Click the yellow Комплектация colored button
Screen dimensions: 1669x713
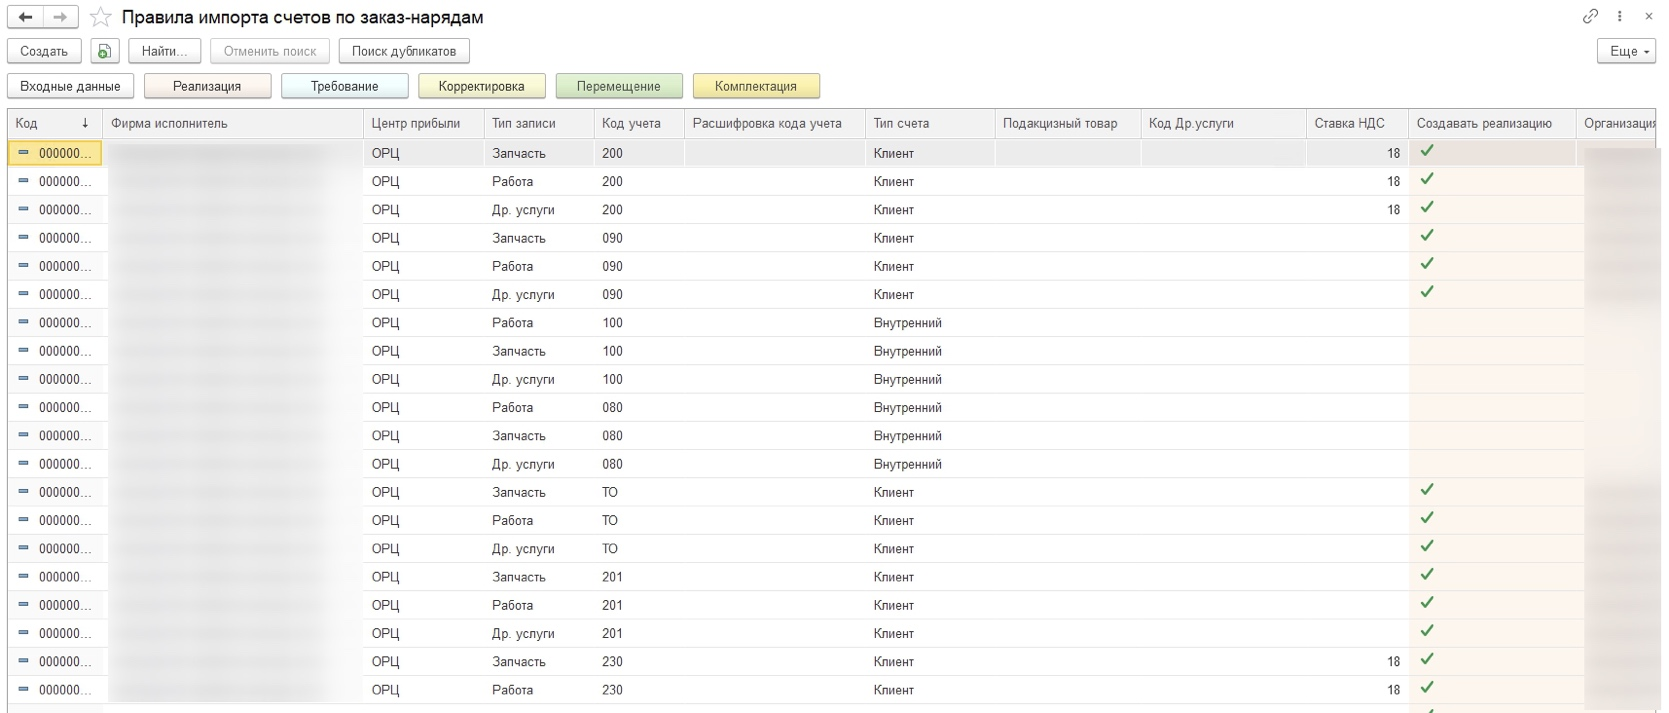(x=756, y=86)
